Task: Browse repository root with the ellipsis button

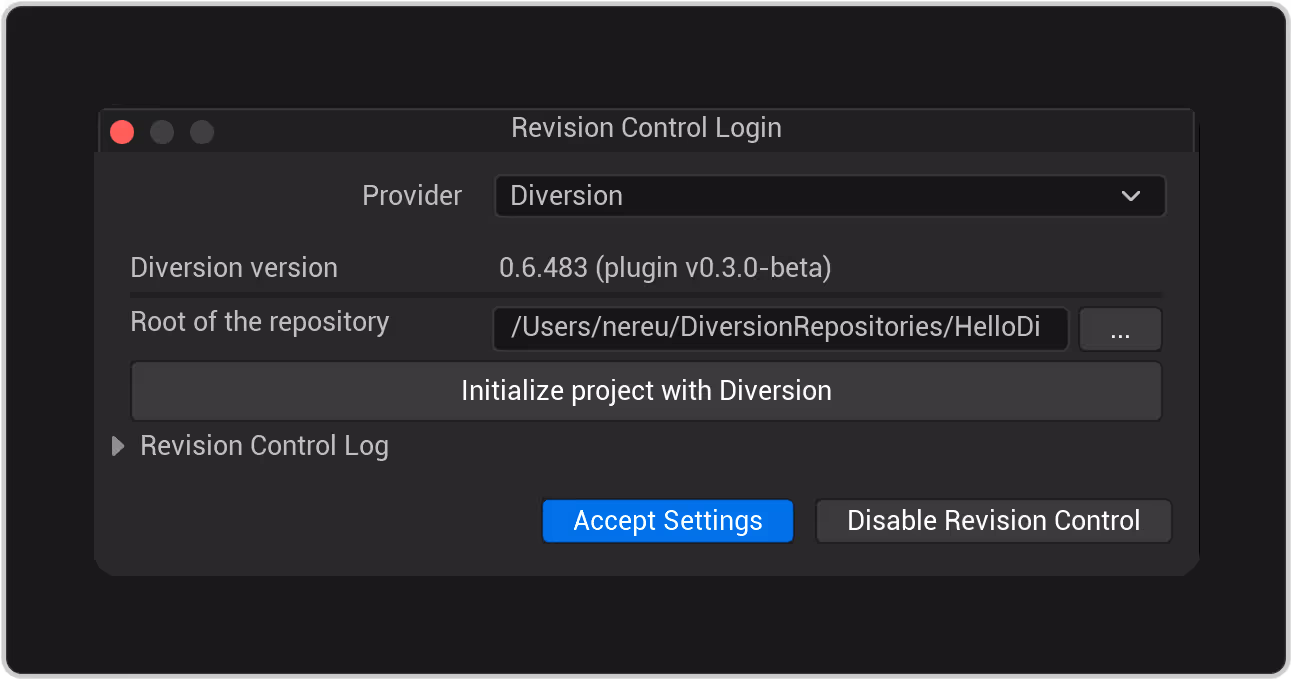Action: tap(1120, 329)
